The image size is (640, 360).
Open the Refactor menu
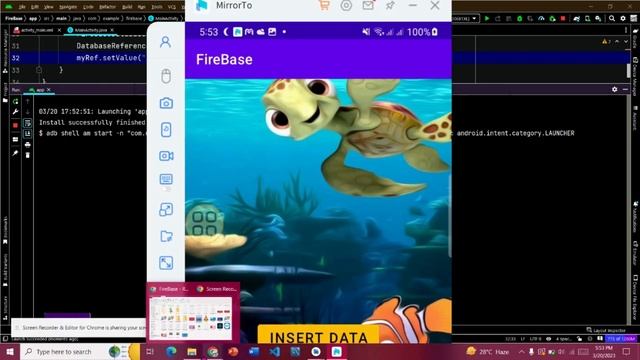tap(107, 7)
